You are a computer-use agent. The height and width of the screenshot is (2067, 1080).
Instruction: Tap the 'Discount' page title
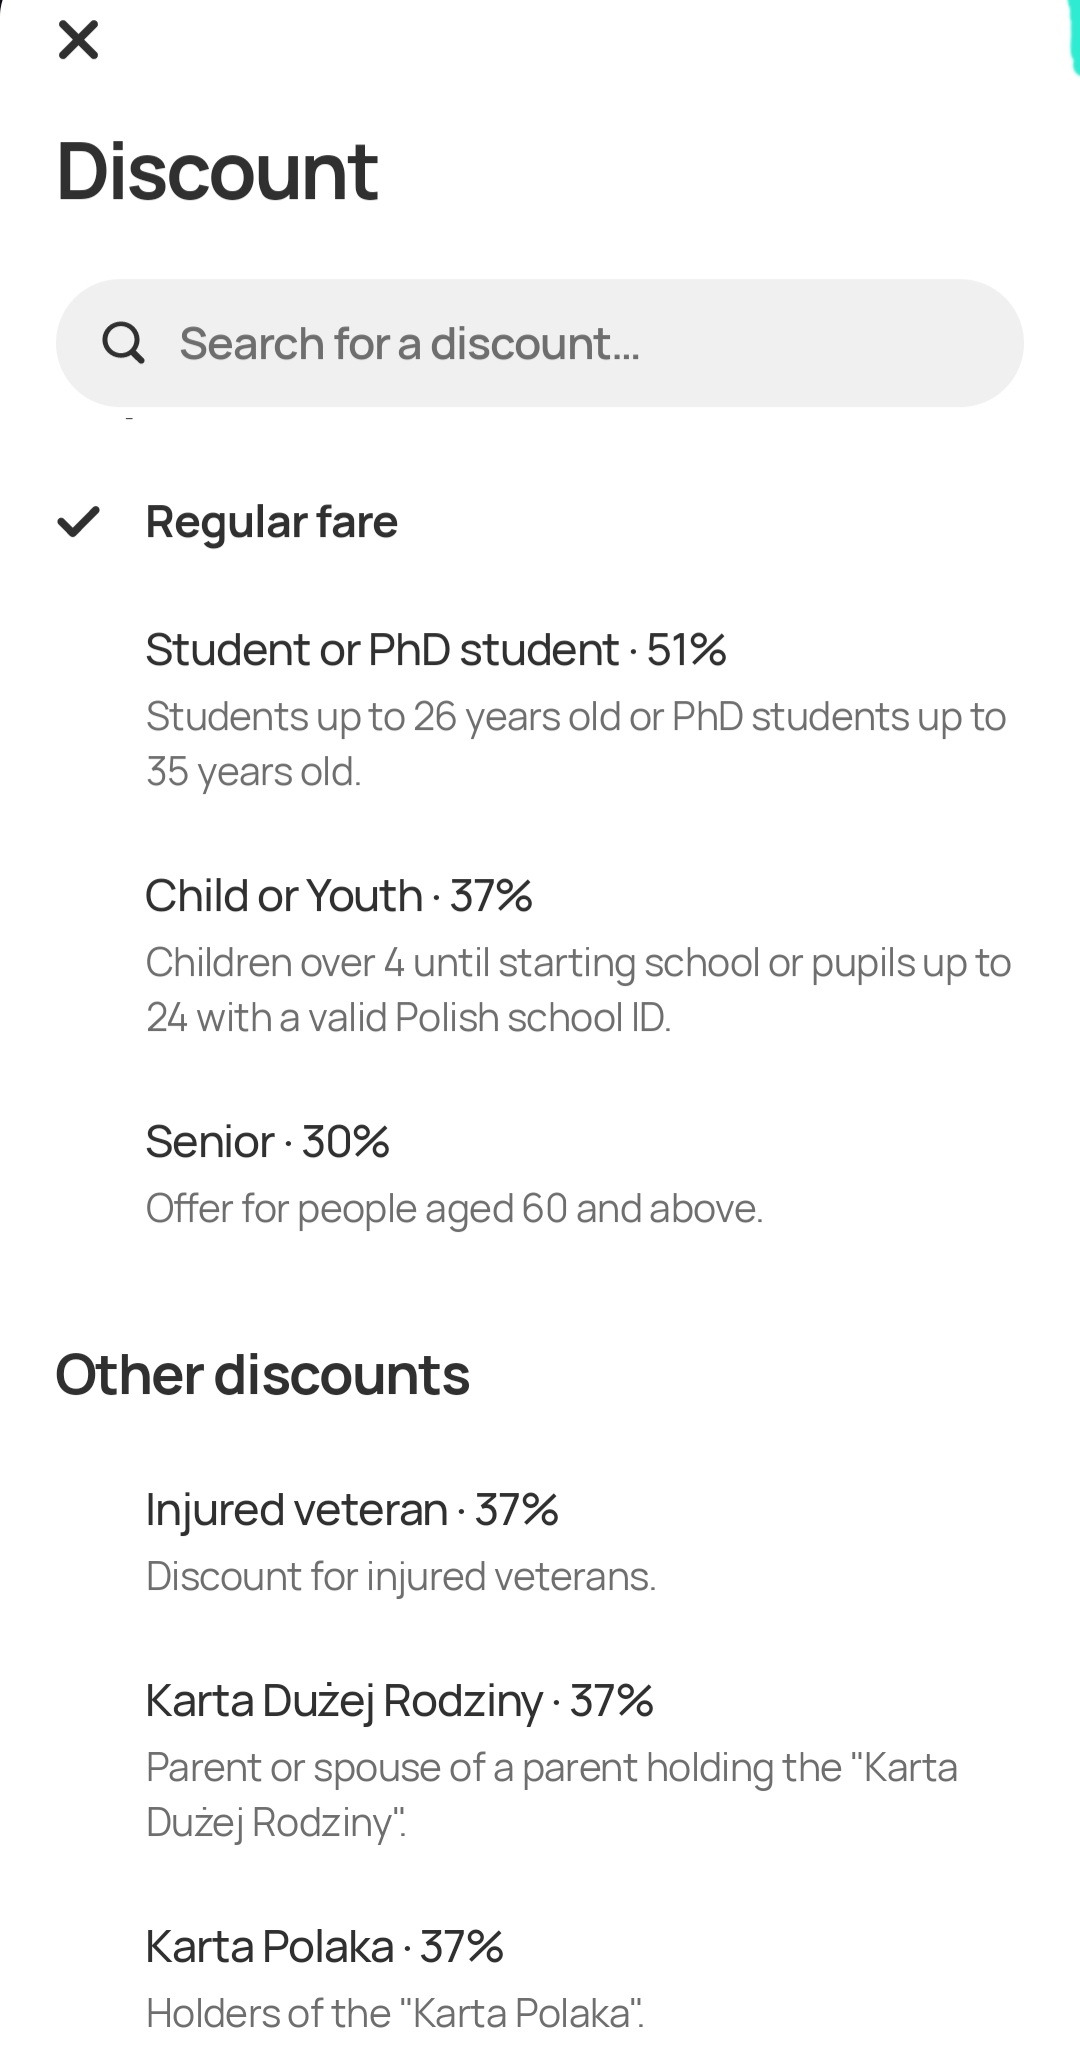tap(217, 171)
